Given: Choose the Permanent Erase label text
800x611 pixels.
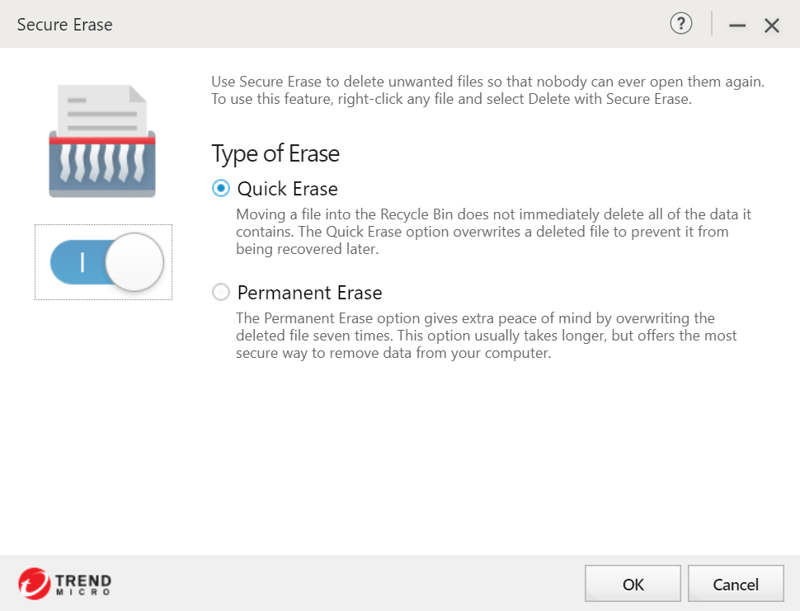Looking at the screenshot, I should point(310,293).
